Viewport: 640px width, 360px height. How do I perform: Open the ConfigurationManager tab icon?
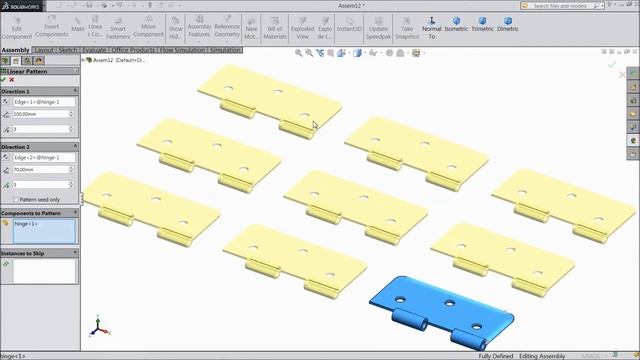tap(27, 61)
